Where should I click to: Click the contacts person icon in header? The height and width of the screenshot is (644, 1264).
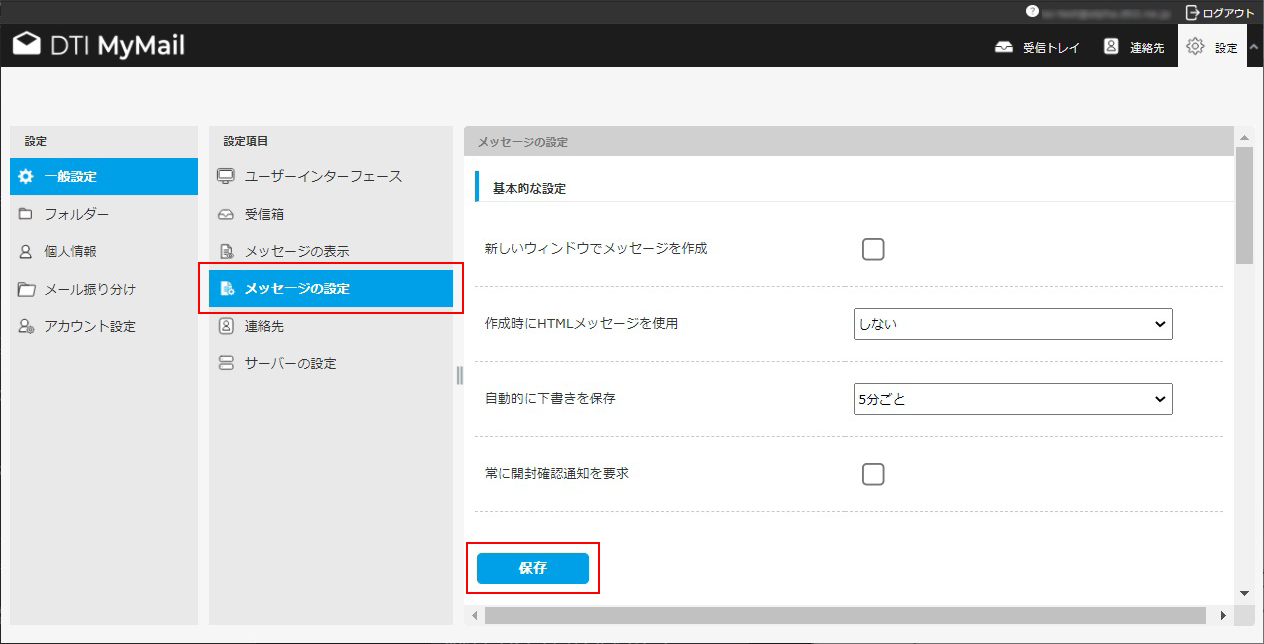1111,46
